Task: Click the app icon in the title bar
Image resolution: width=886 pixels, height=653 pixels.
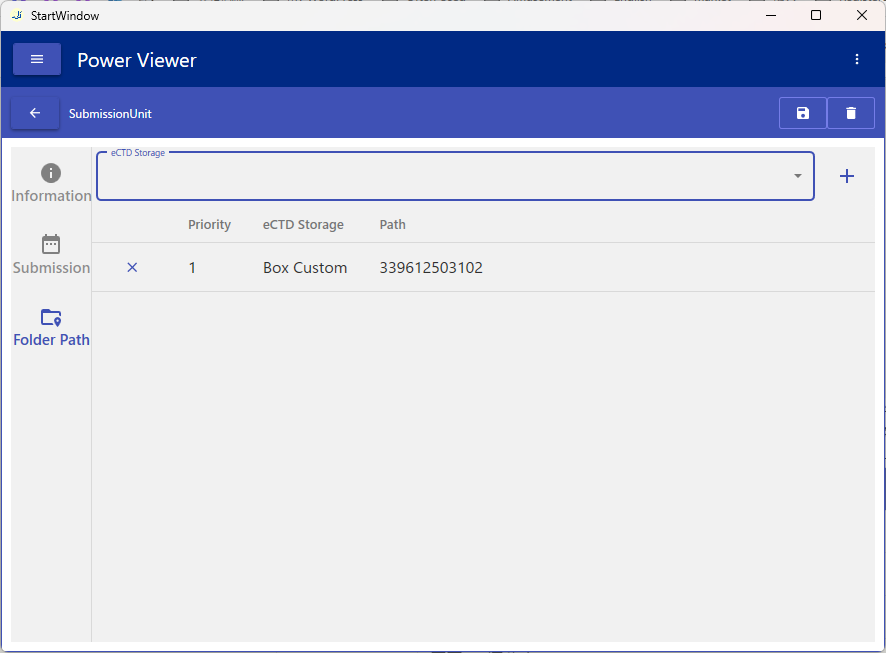Action: tap(17, 15)
